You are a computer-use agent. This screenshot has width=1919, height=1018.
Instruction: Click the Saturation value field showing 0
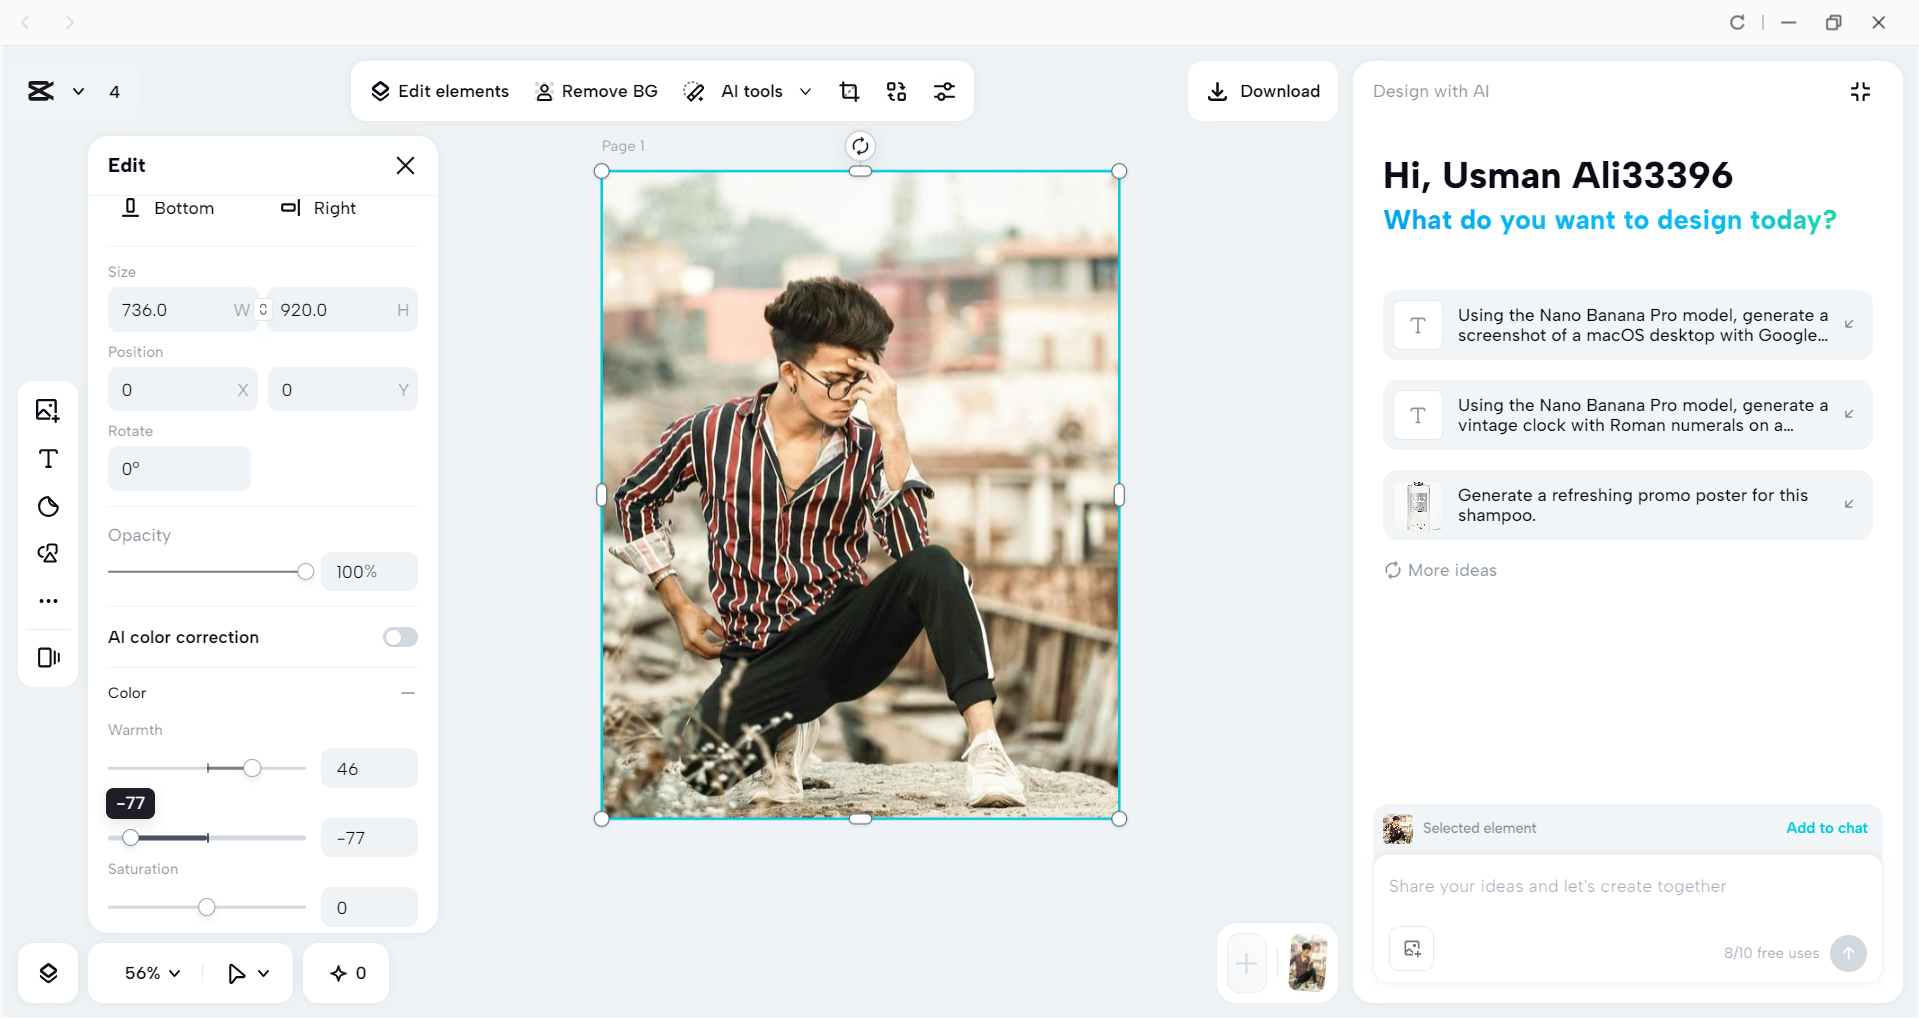[x=369, y=907]
